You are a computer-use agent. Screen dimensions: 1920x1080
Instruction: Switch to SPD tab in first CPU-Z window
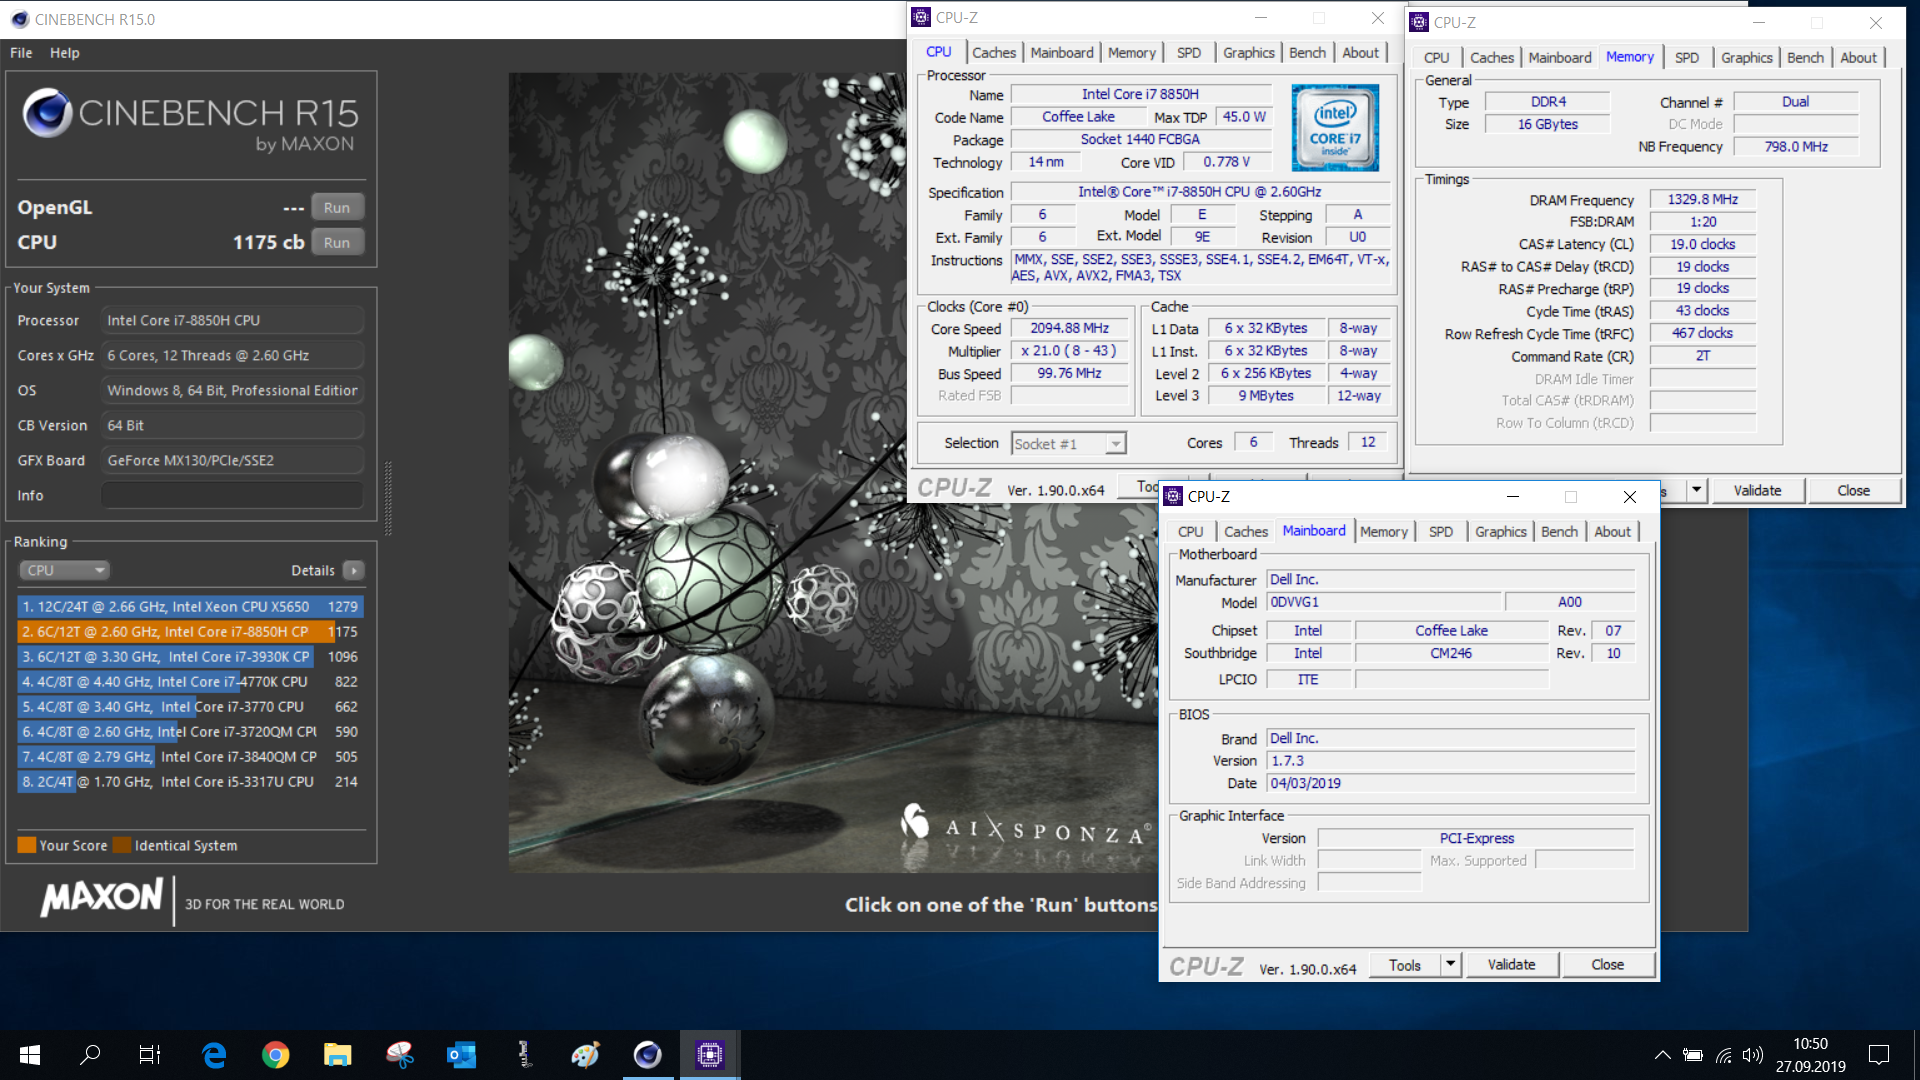[x=1189, y=53]
